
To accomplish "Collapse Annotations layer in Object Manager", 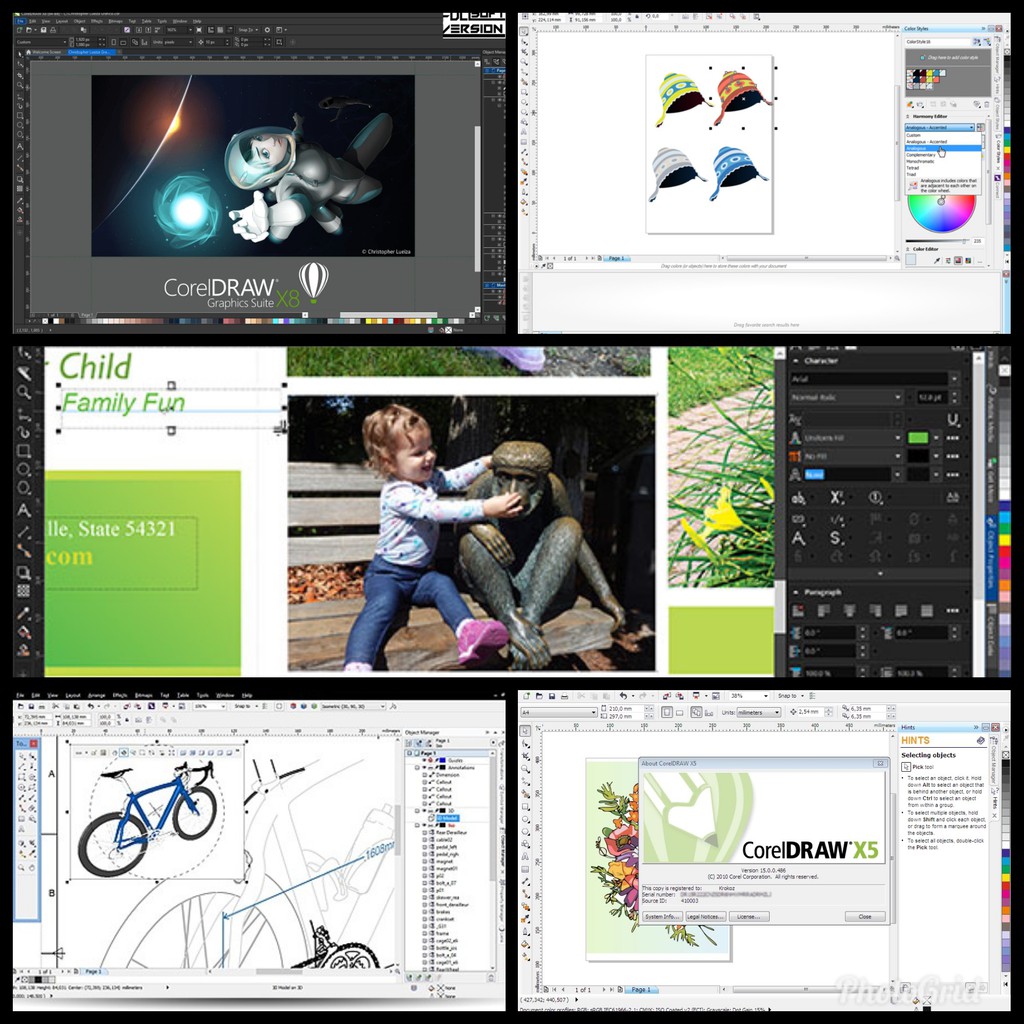I will point(418,768).
